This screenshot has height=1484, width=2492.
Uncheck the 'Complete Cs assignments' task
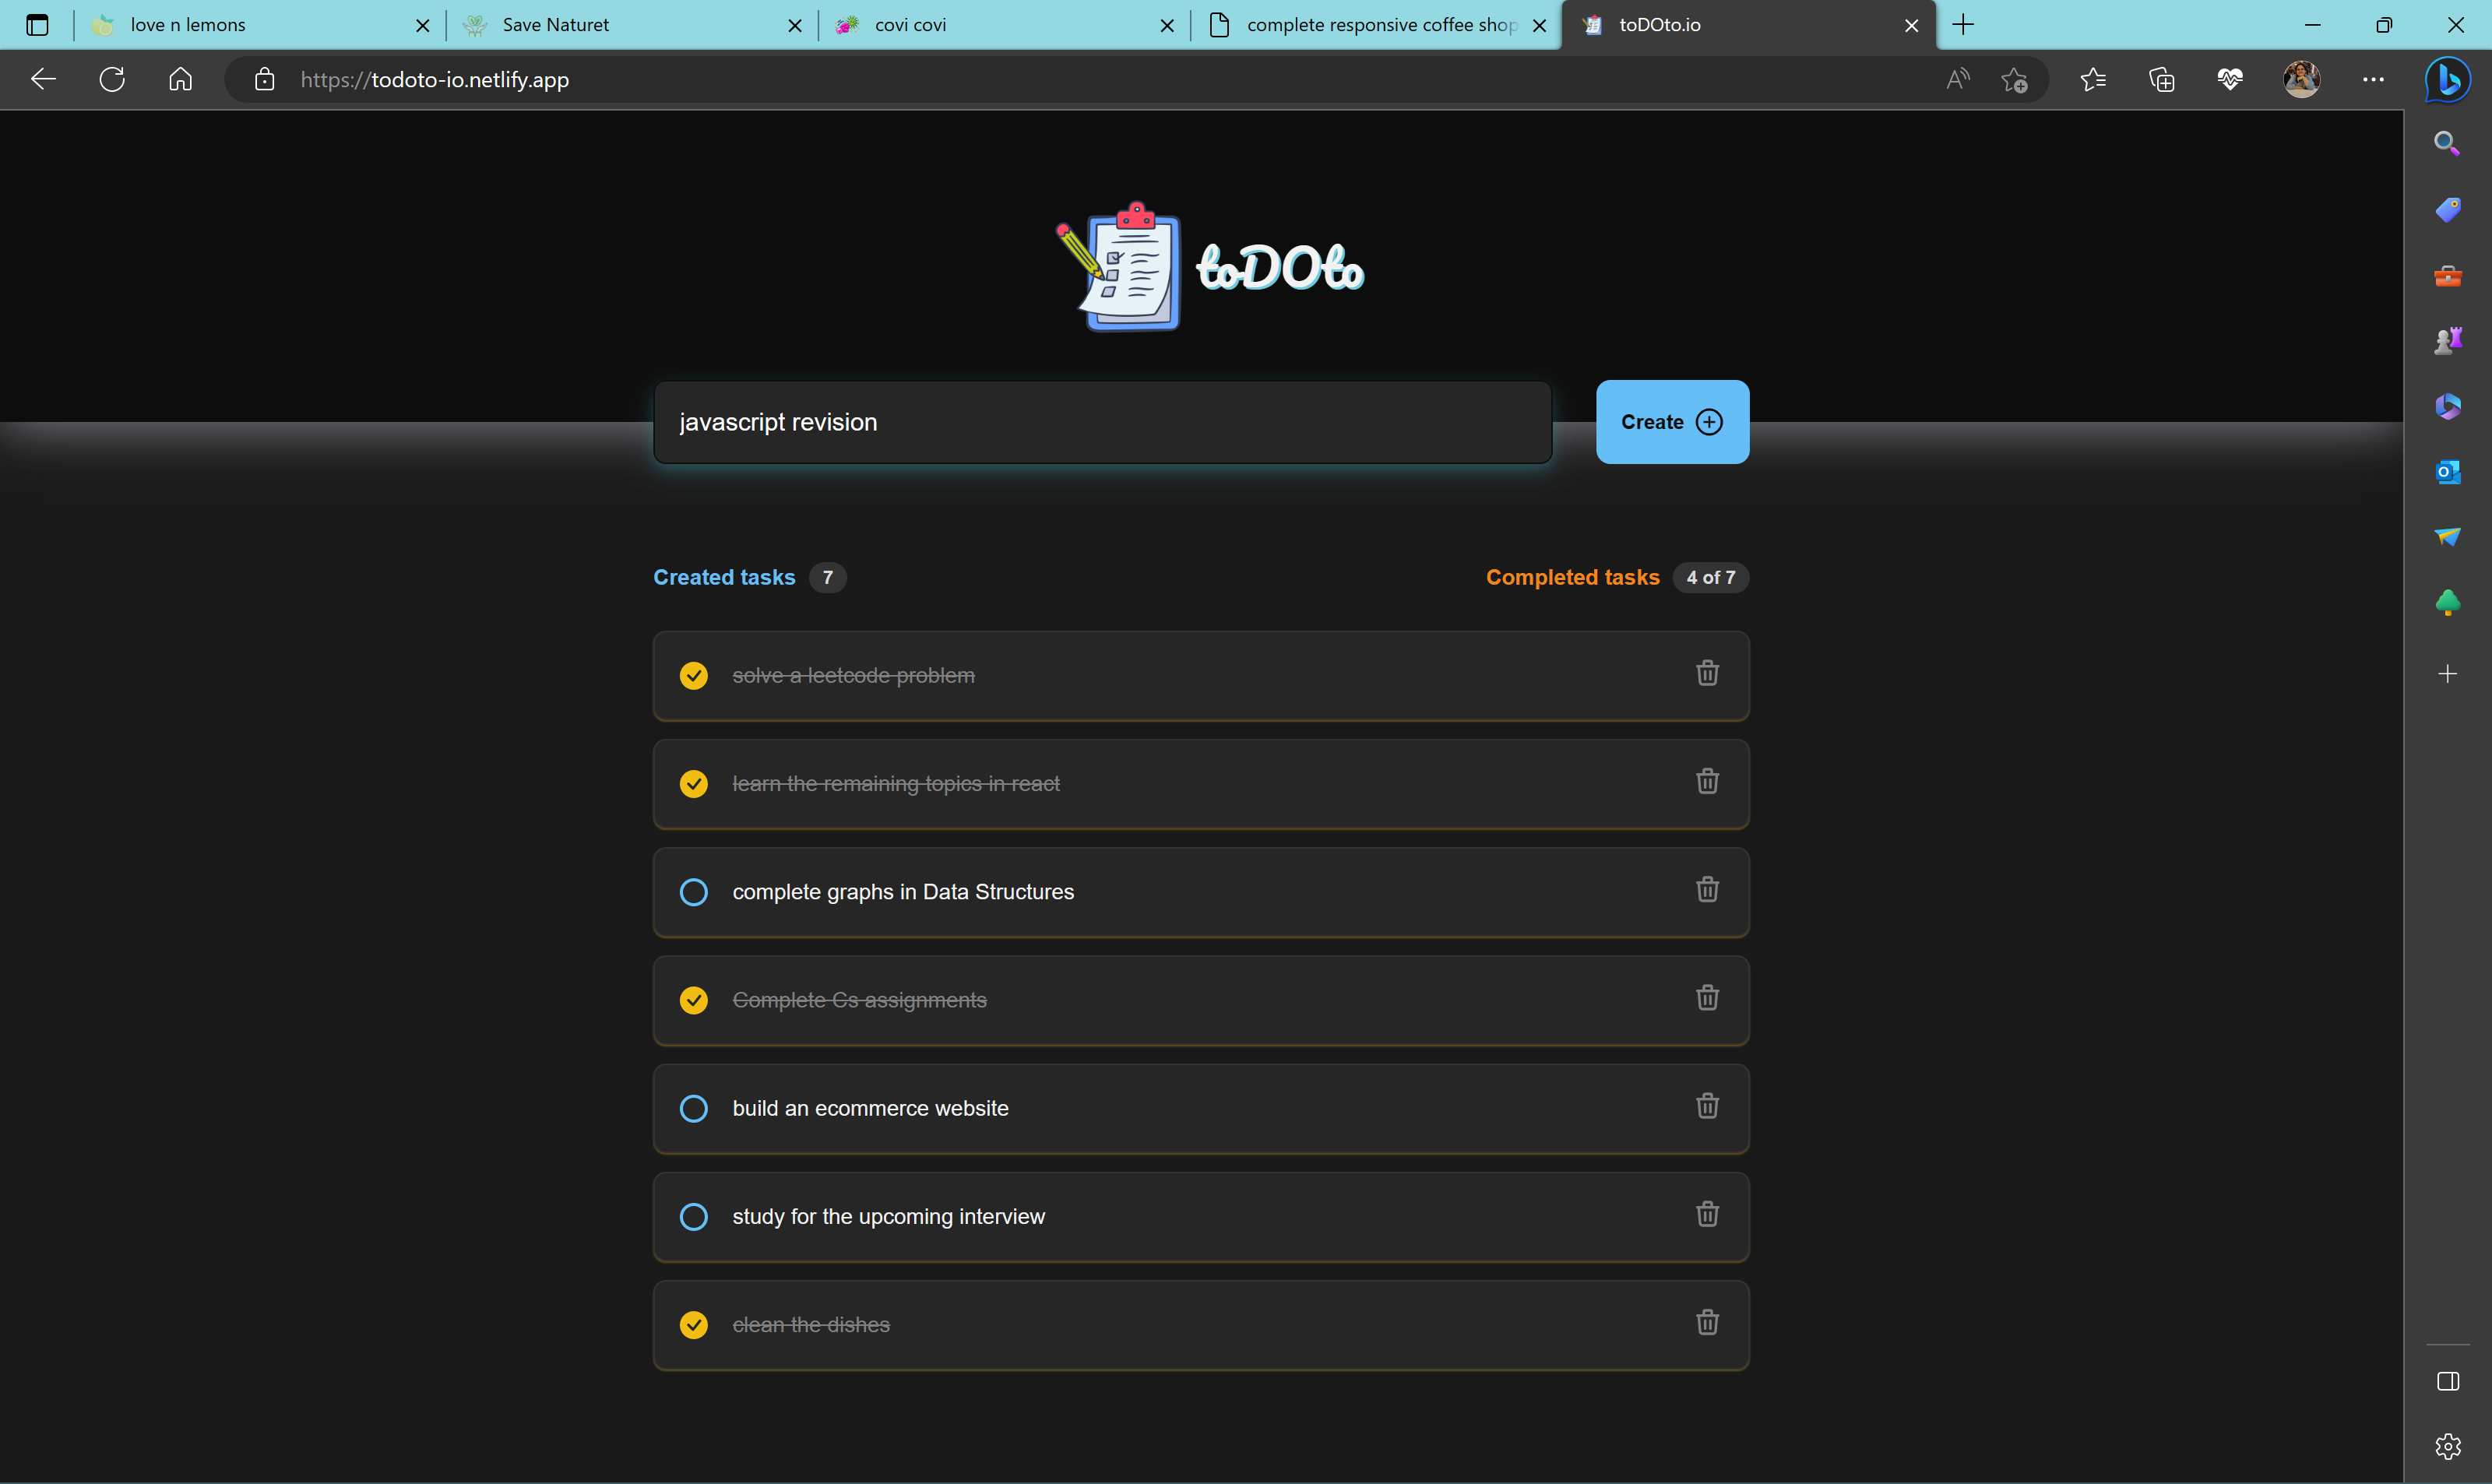693,1000
